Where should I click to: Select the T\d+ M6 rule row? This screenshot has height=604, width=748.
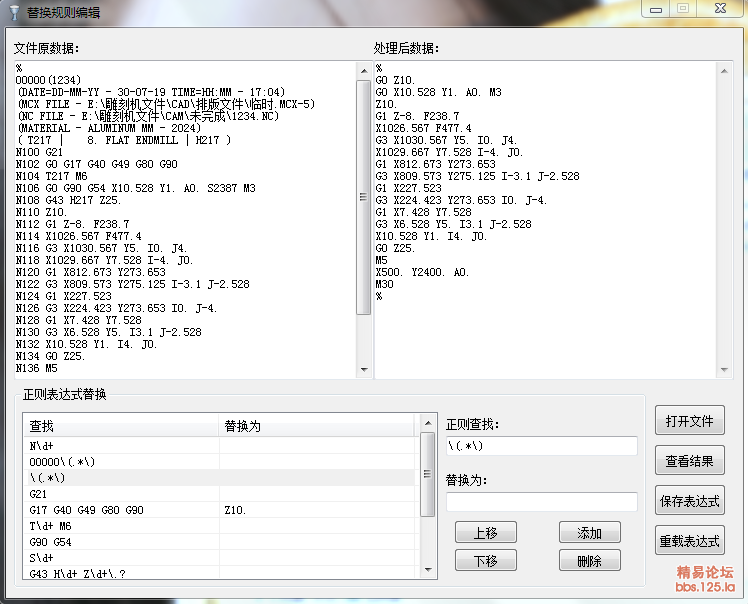pos(221,526)
